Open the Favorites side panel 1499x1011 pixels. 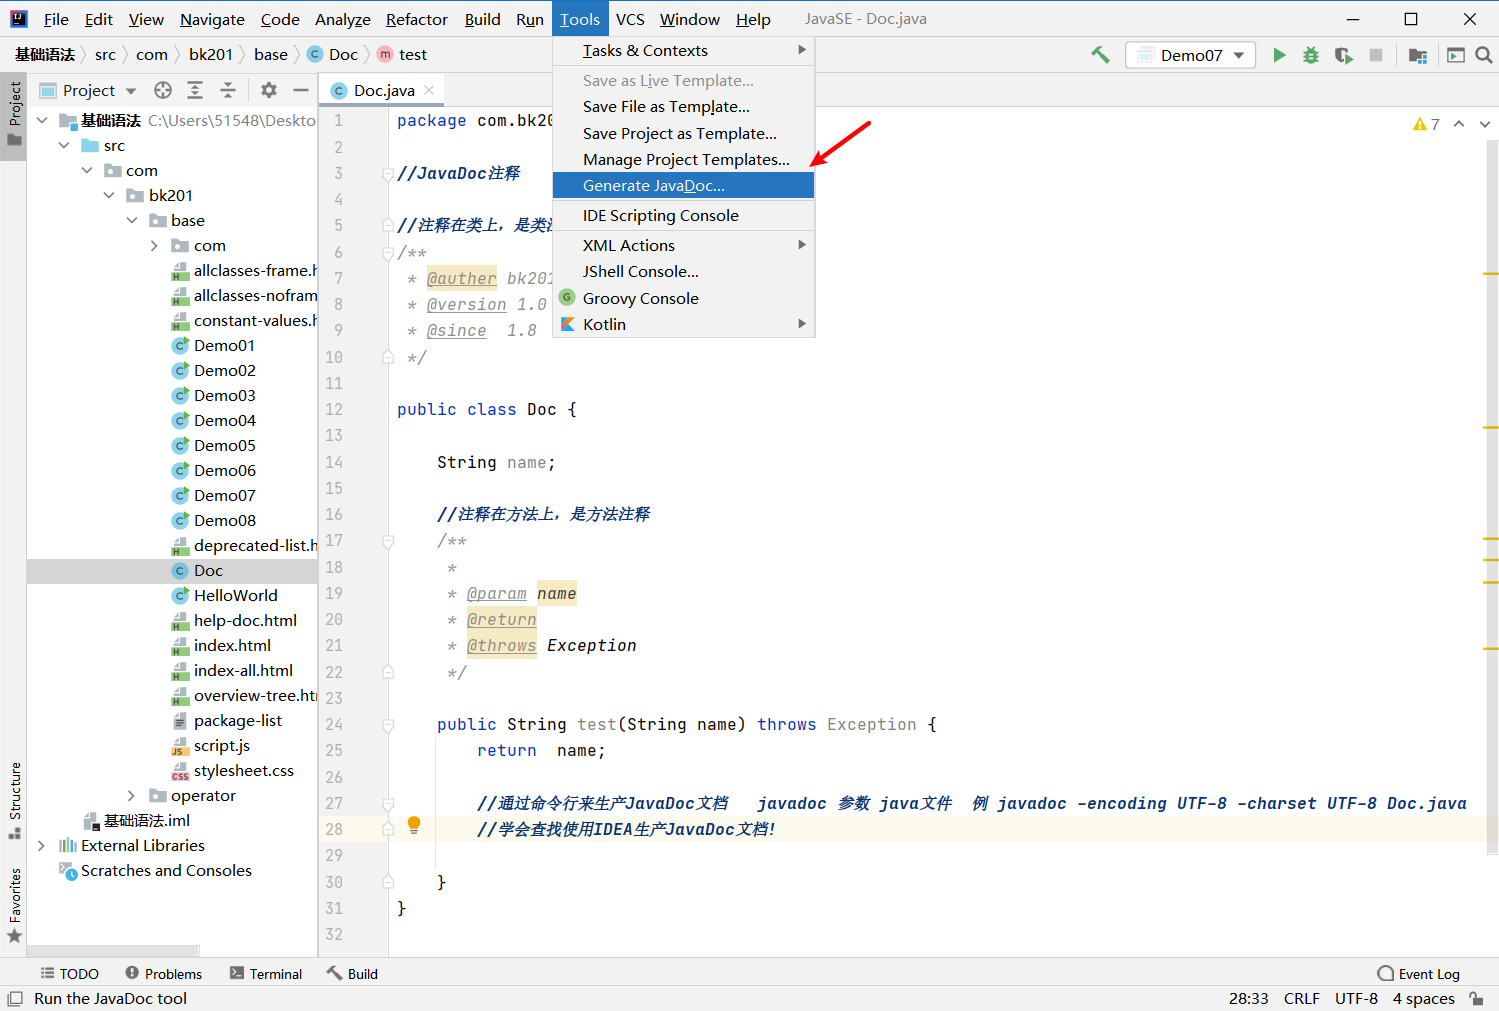[x=14, y=905]
